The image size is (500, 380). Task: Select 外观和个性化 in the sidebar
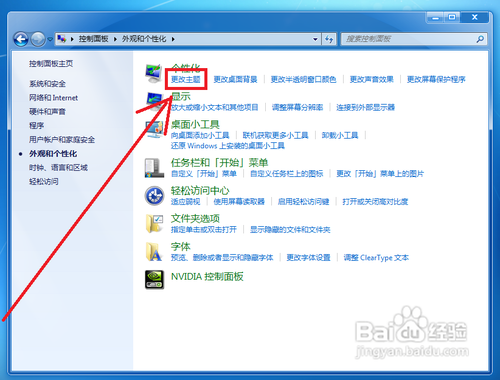(53, 154)
